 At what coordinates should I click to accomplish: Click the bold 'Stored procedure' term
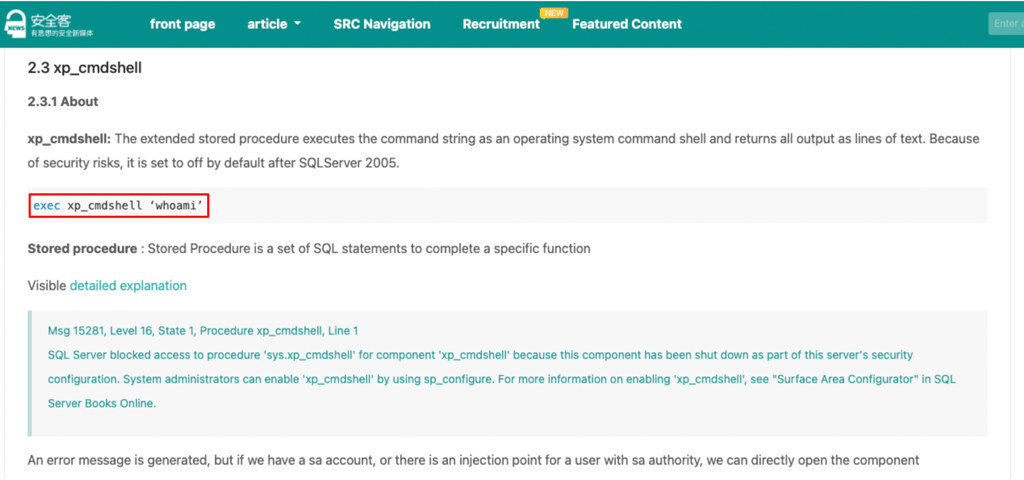coord(82,248)
